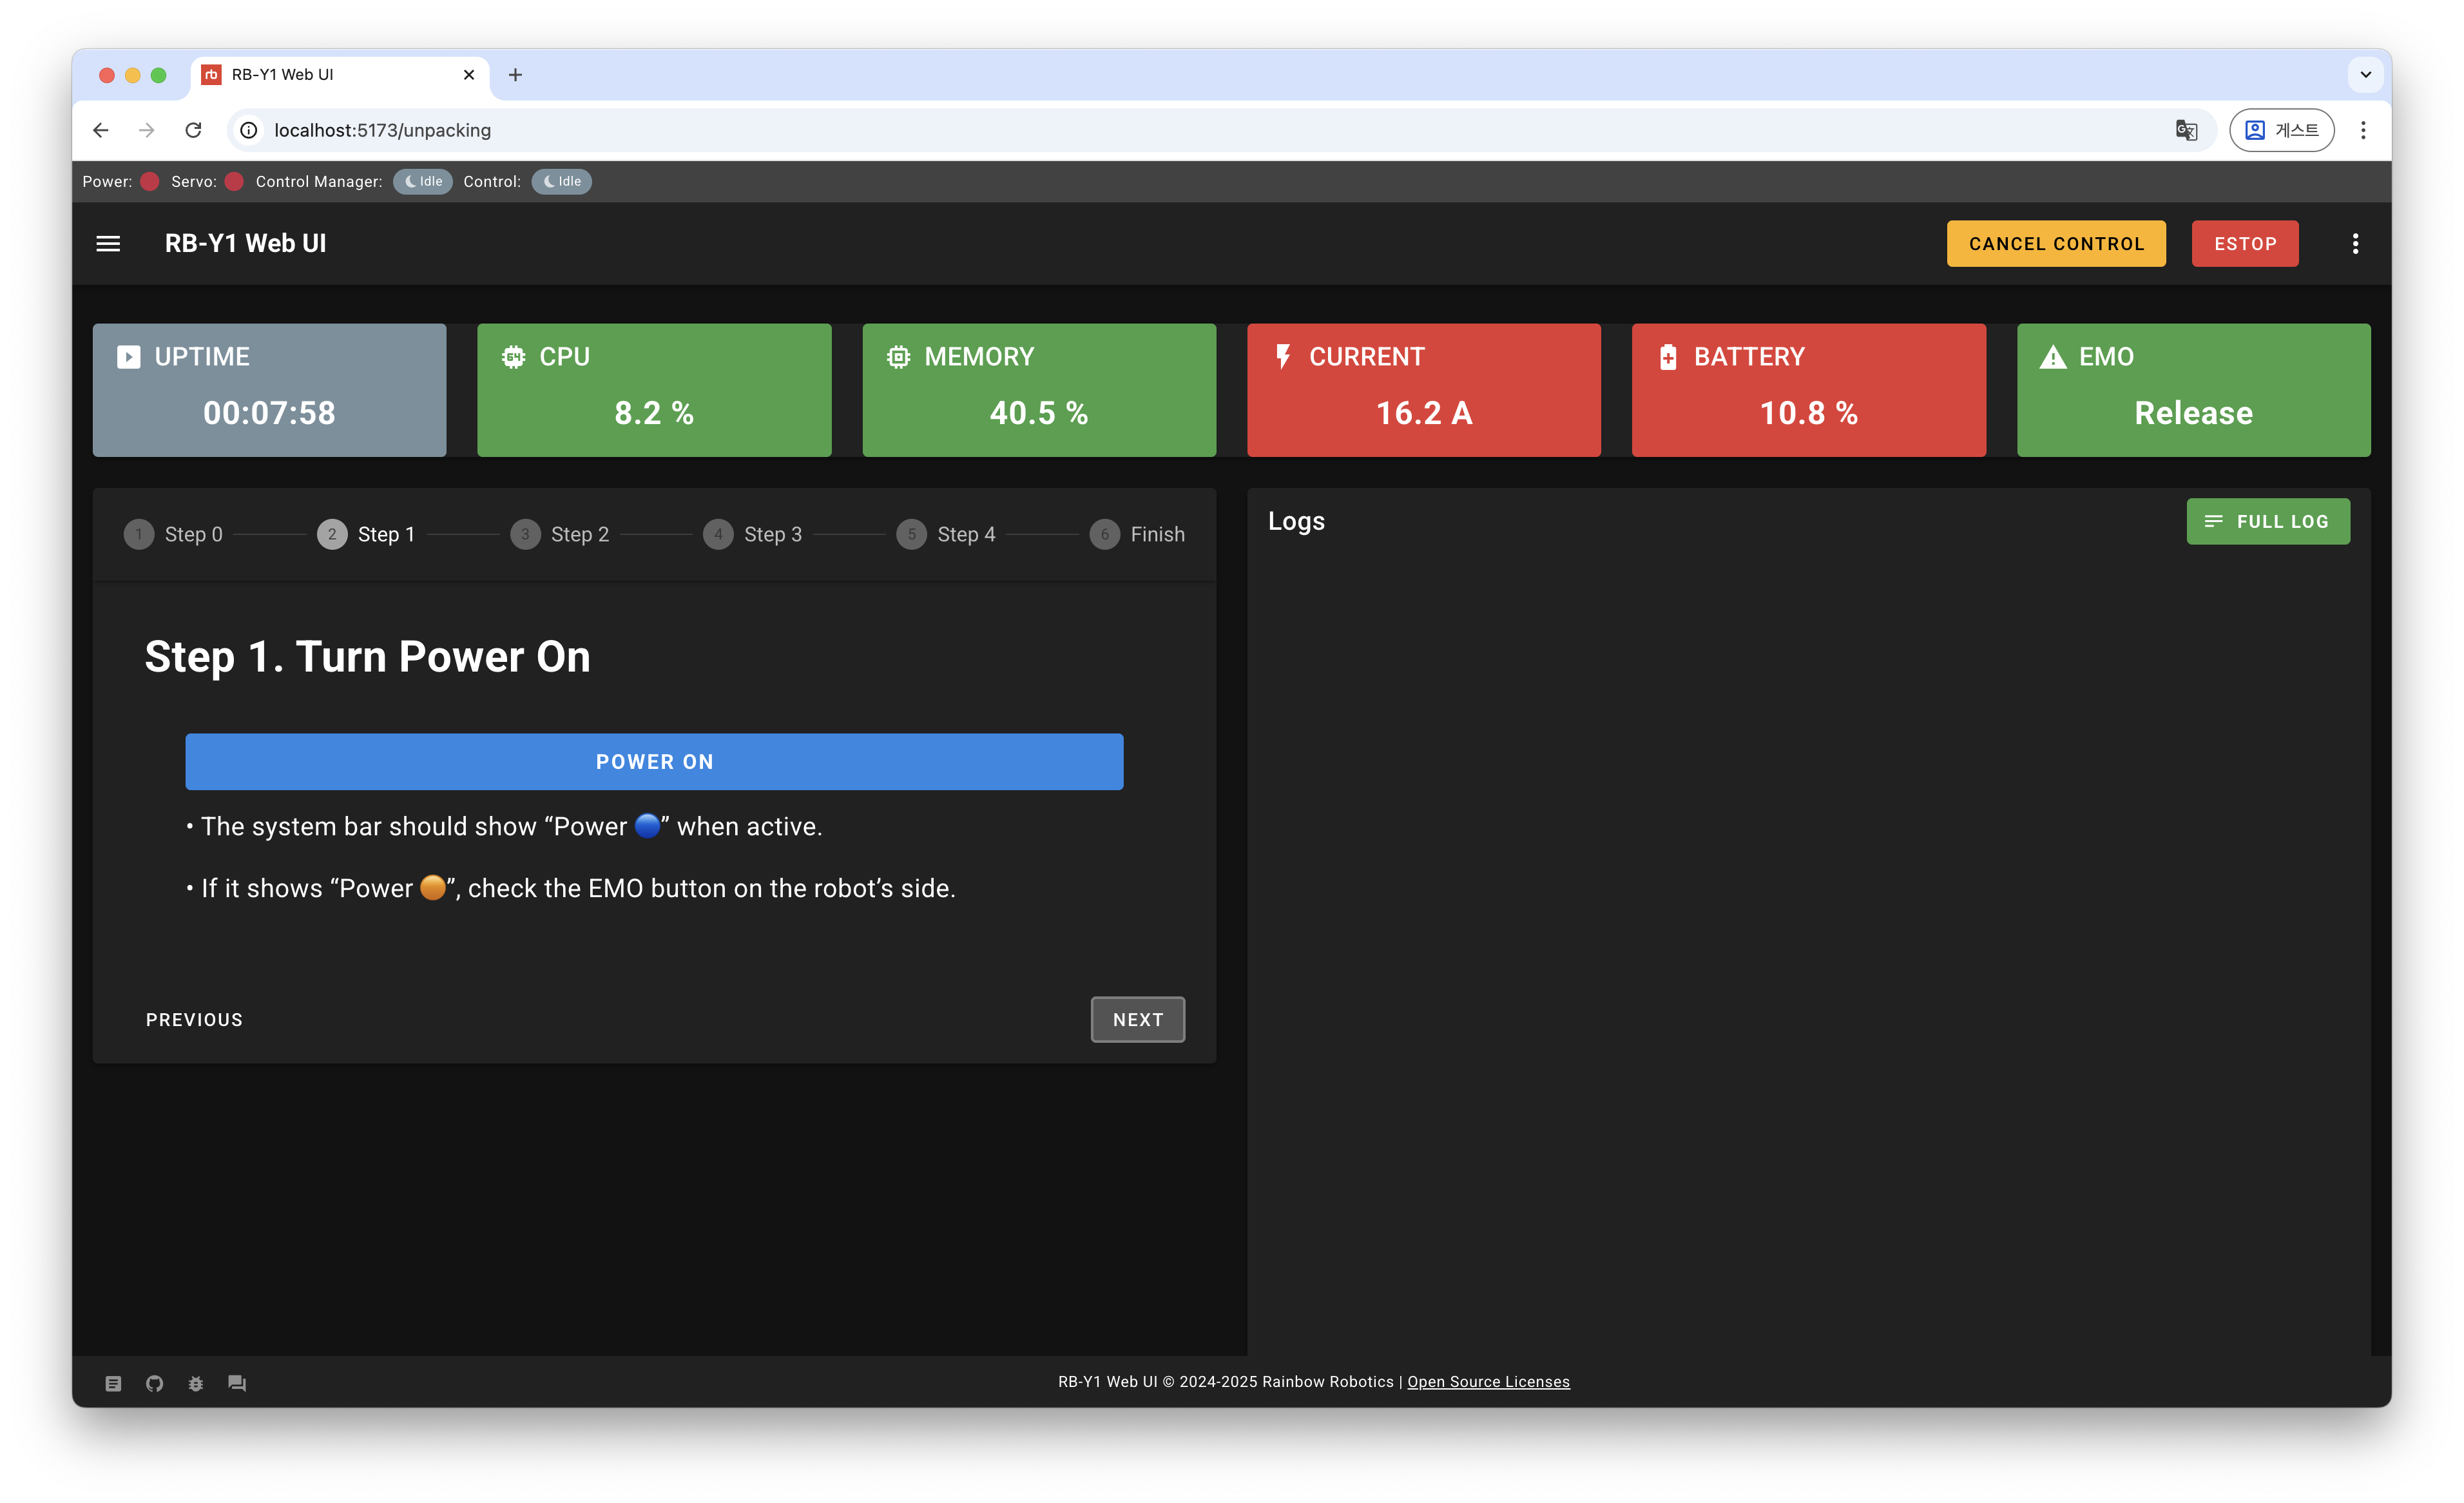Open the GitHub repository icon in footer
Image resolution: width=2464 pixels, height=1503 pixels.
click(x=154, y=1383)
